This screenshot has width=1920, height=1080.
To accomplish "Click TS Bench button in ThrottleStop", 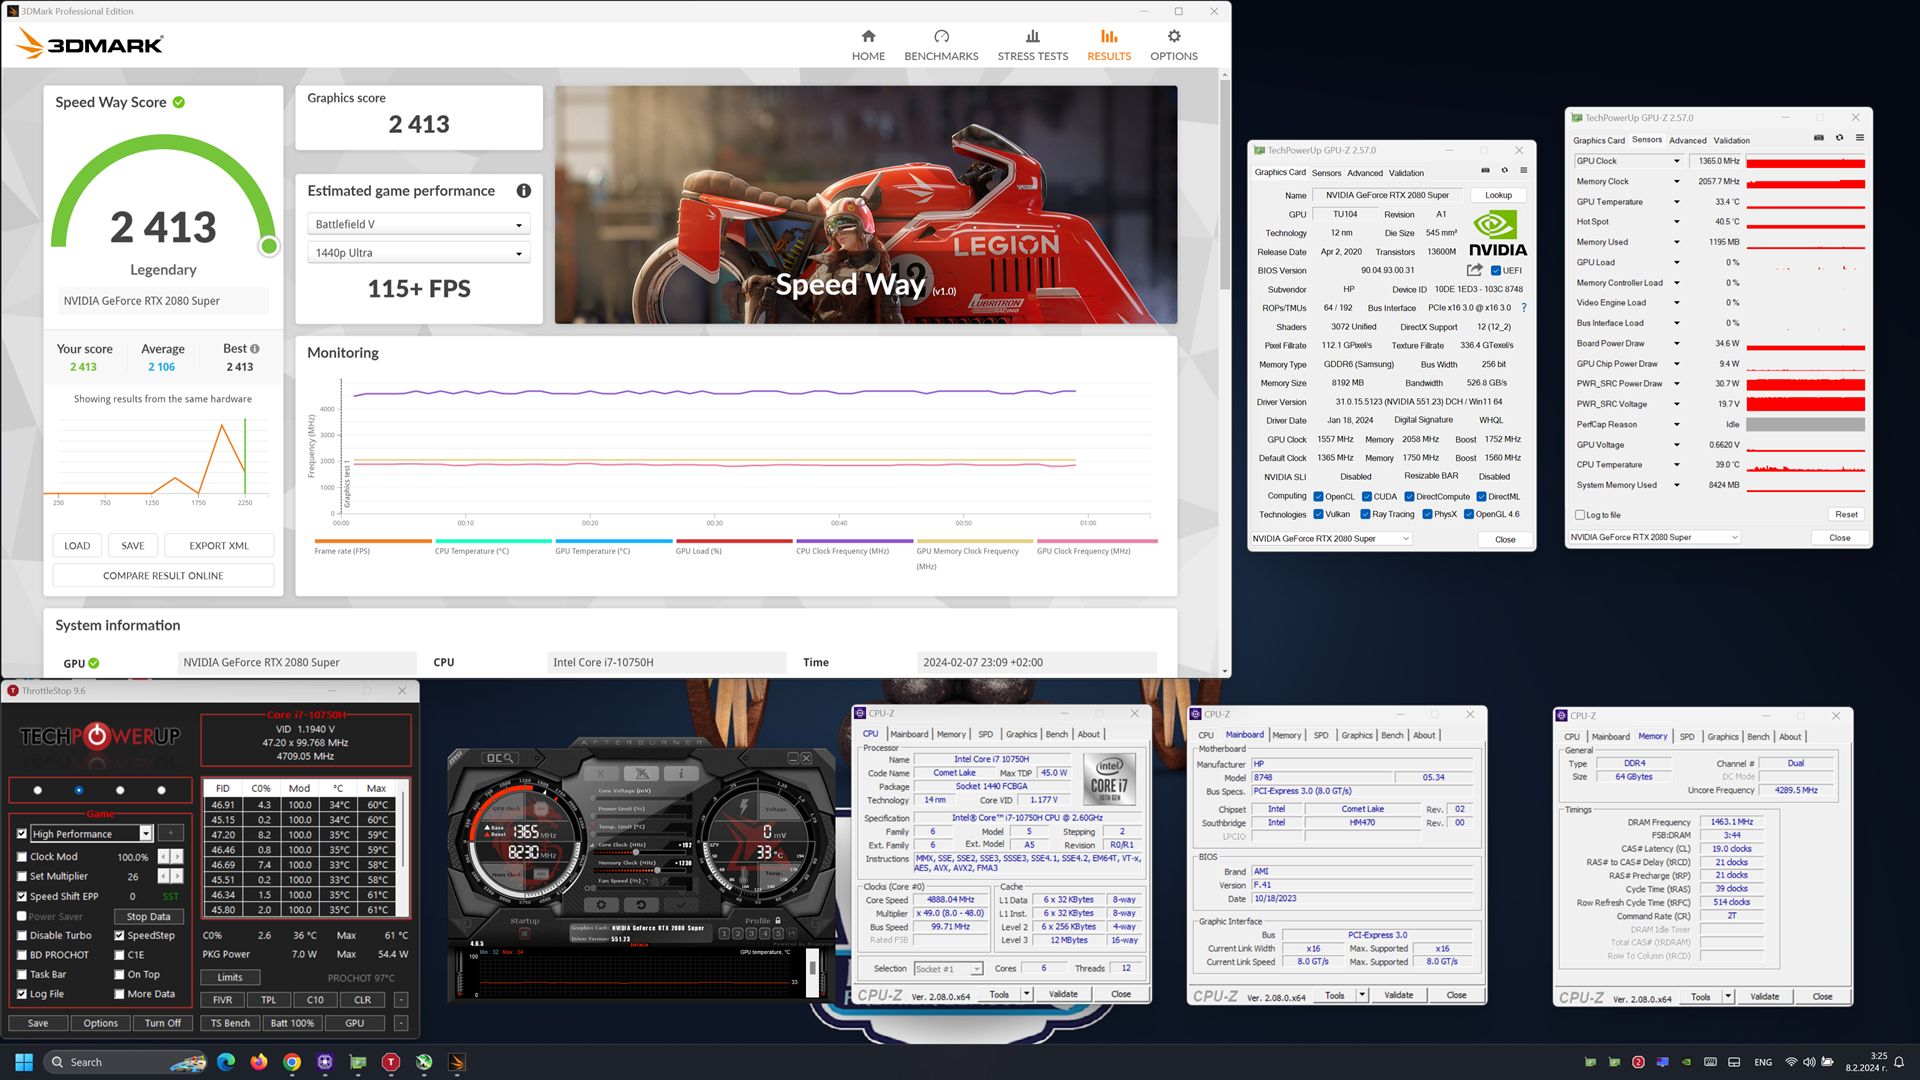I will coord(230,1023).
